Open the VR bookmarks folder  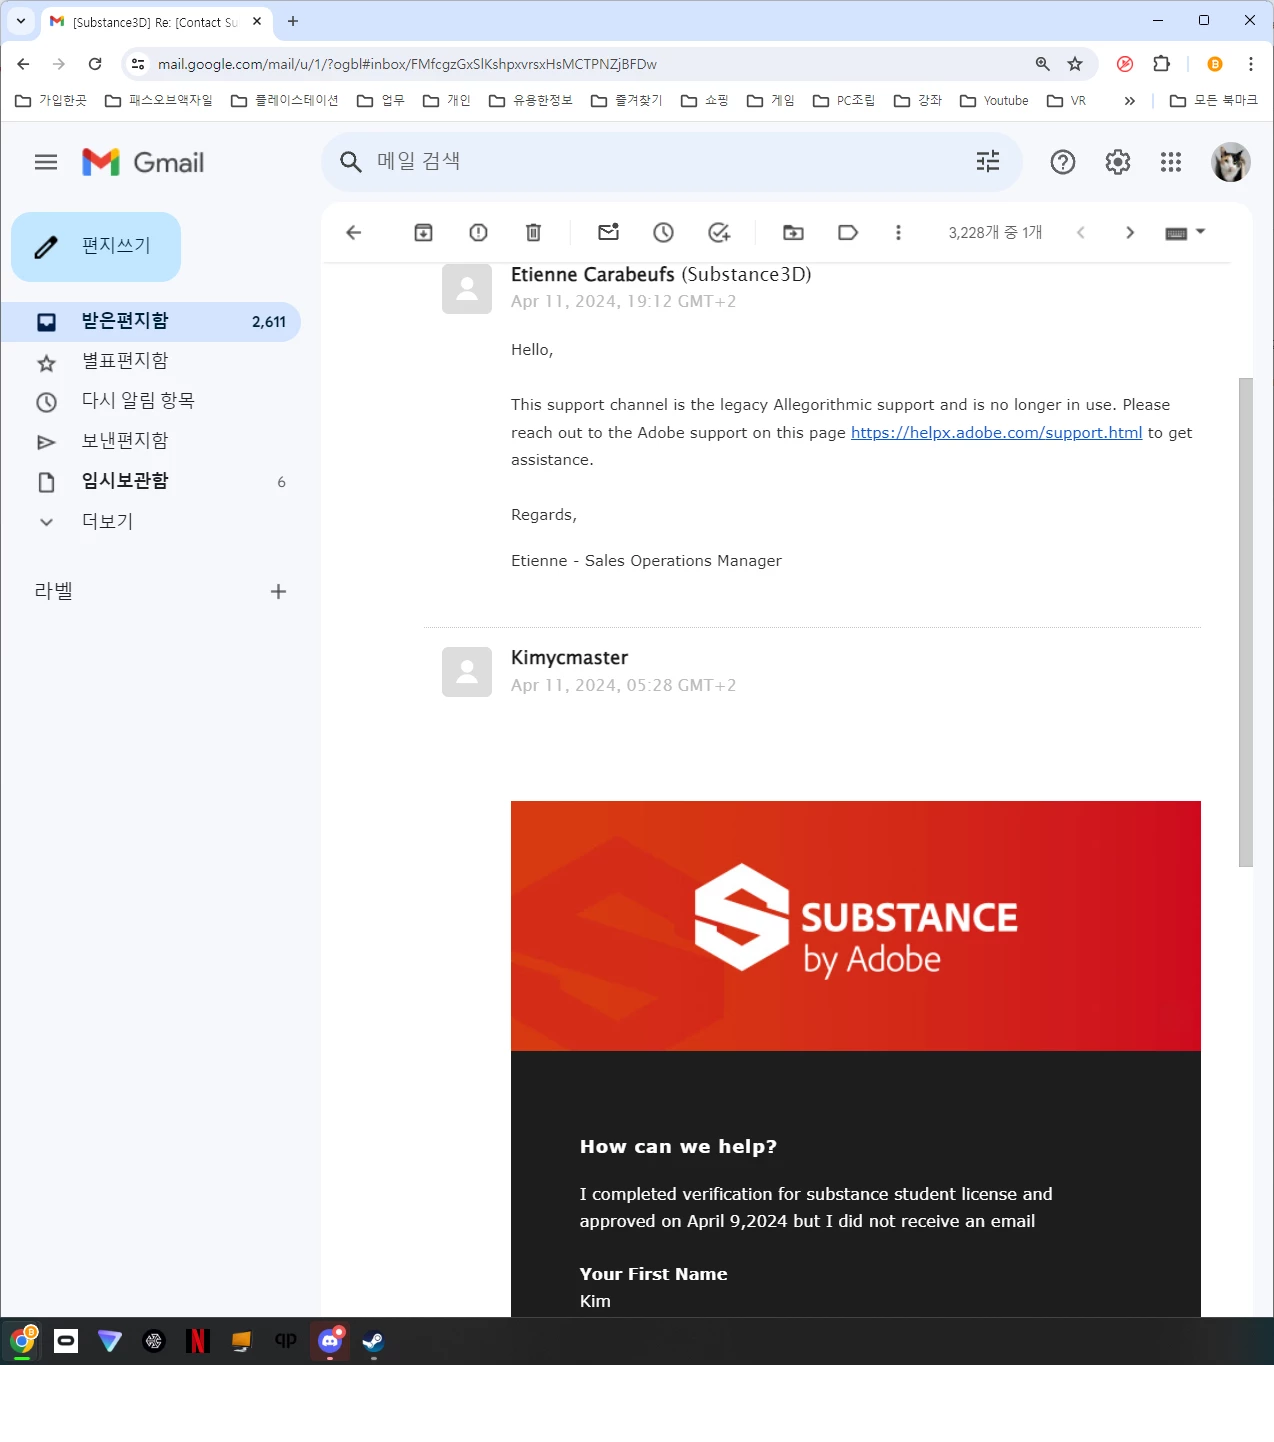[1067, 101]
